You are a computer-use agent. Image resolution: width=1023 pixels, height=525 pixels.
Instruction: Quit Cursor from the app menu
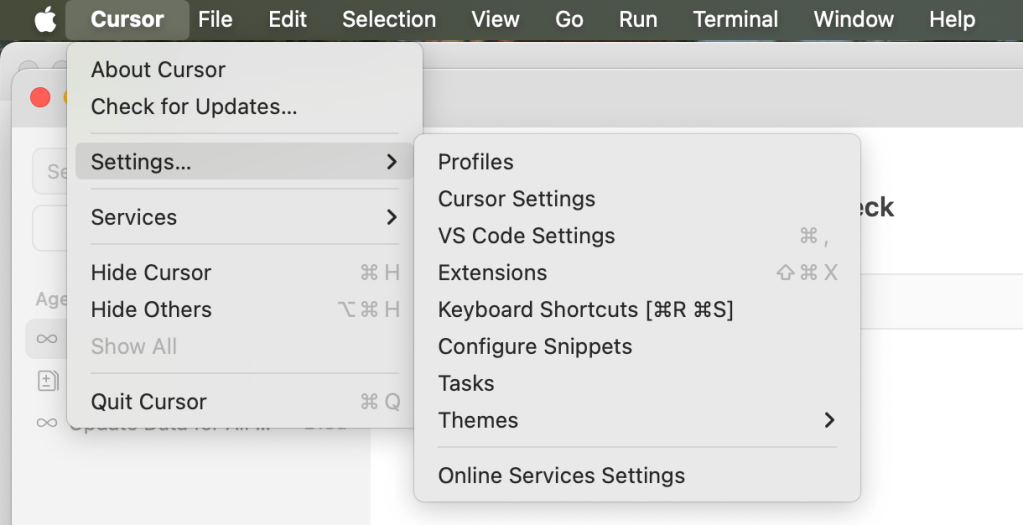pyautogui.click(x=149, y=402)
